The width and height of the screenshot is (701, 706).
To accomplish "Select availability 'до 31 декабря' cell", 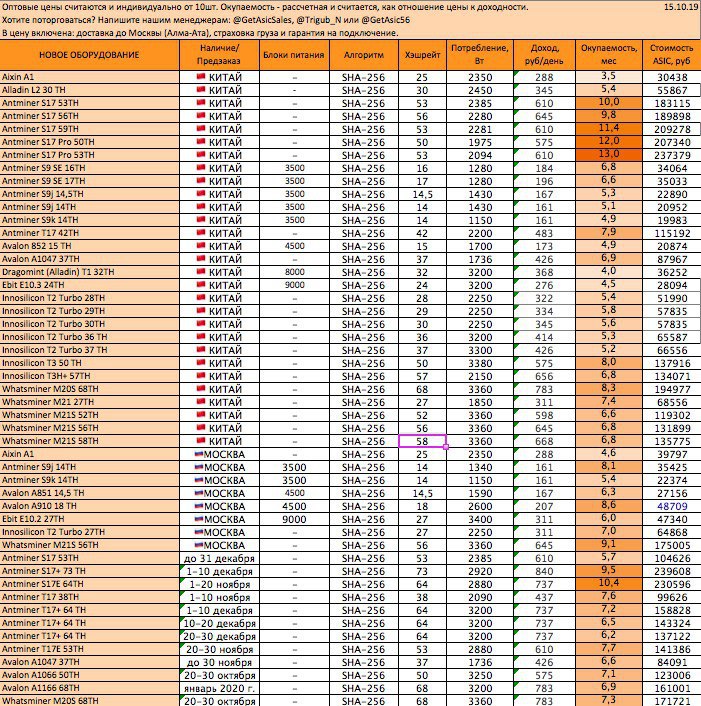I will (x=219, y=558).
